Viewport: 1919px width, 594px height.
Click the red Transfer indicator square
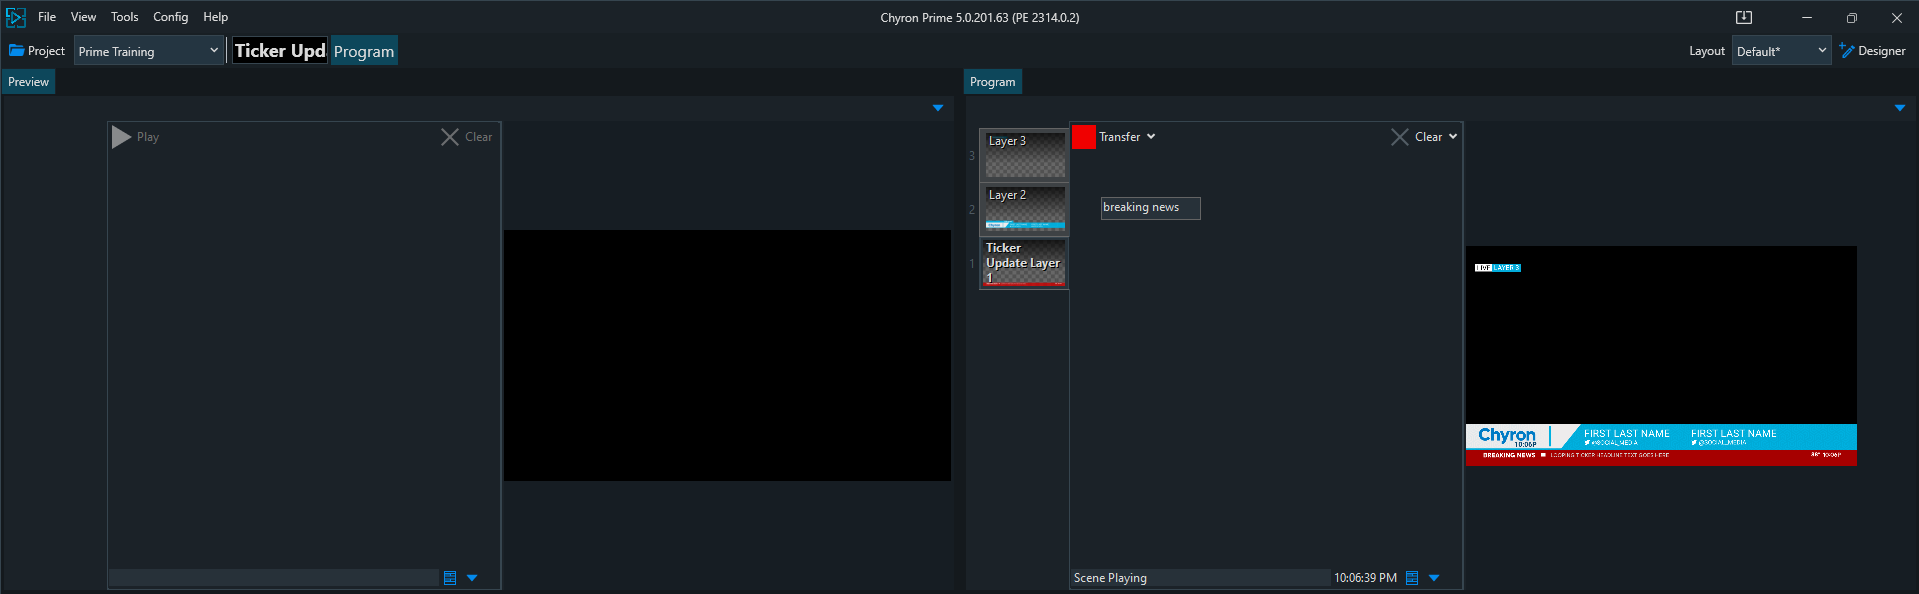(x=1083, y=137)
